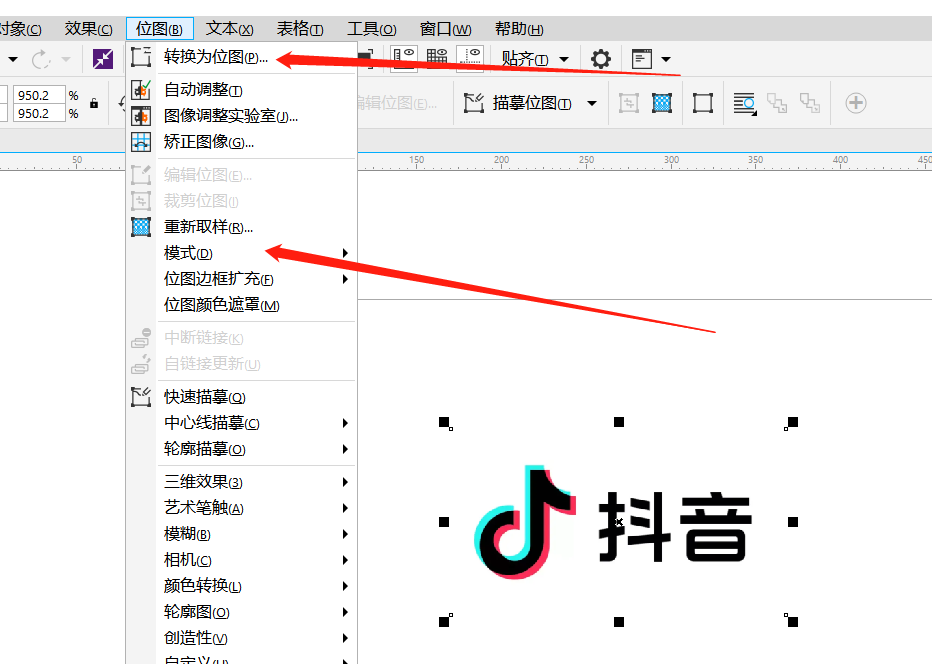Click the 抖音 logo bitmap on canvas
This screenshot has width=932, height=664.
pos(613,522)
